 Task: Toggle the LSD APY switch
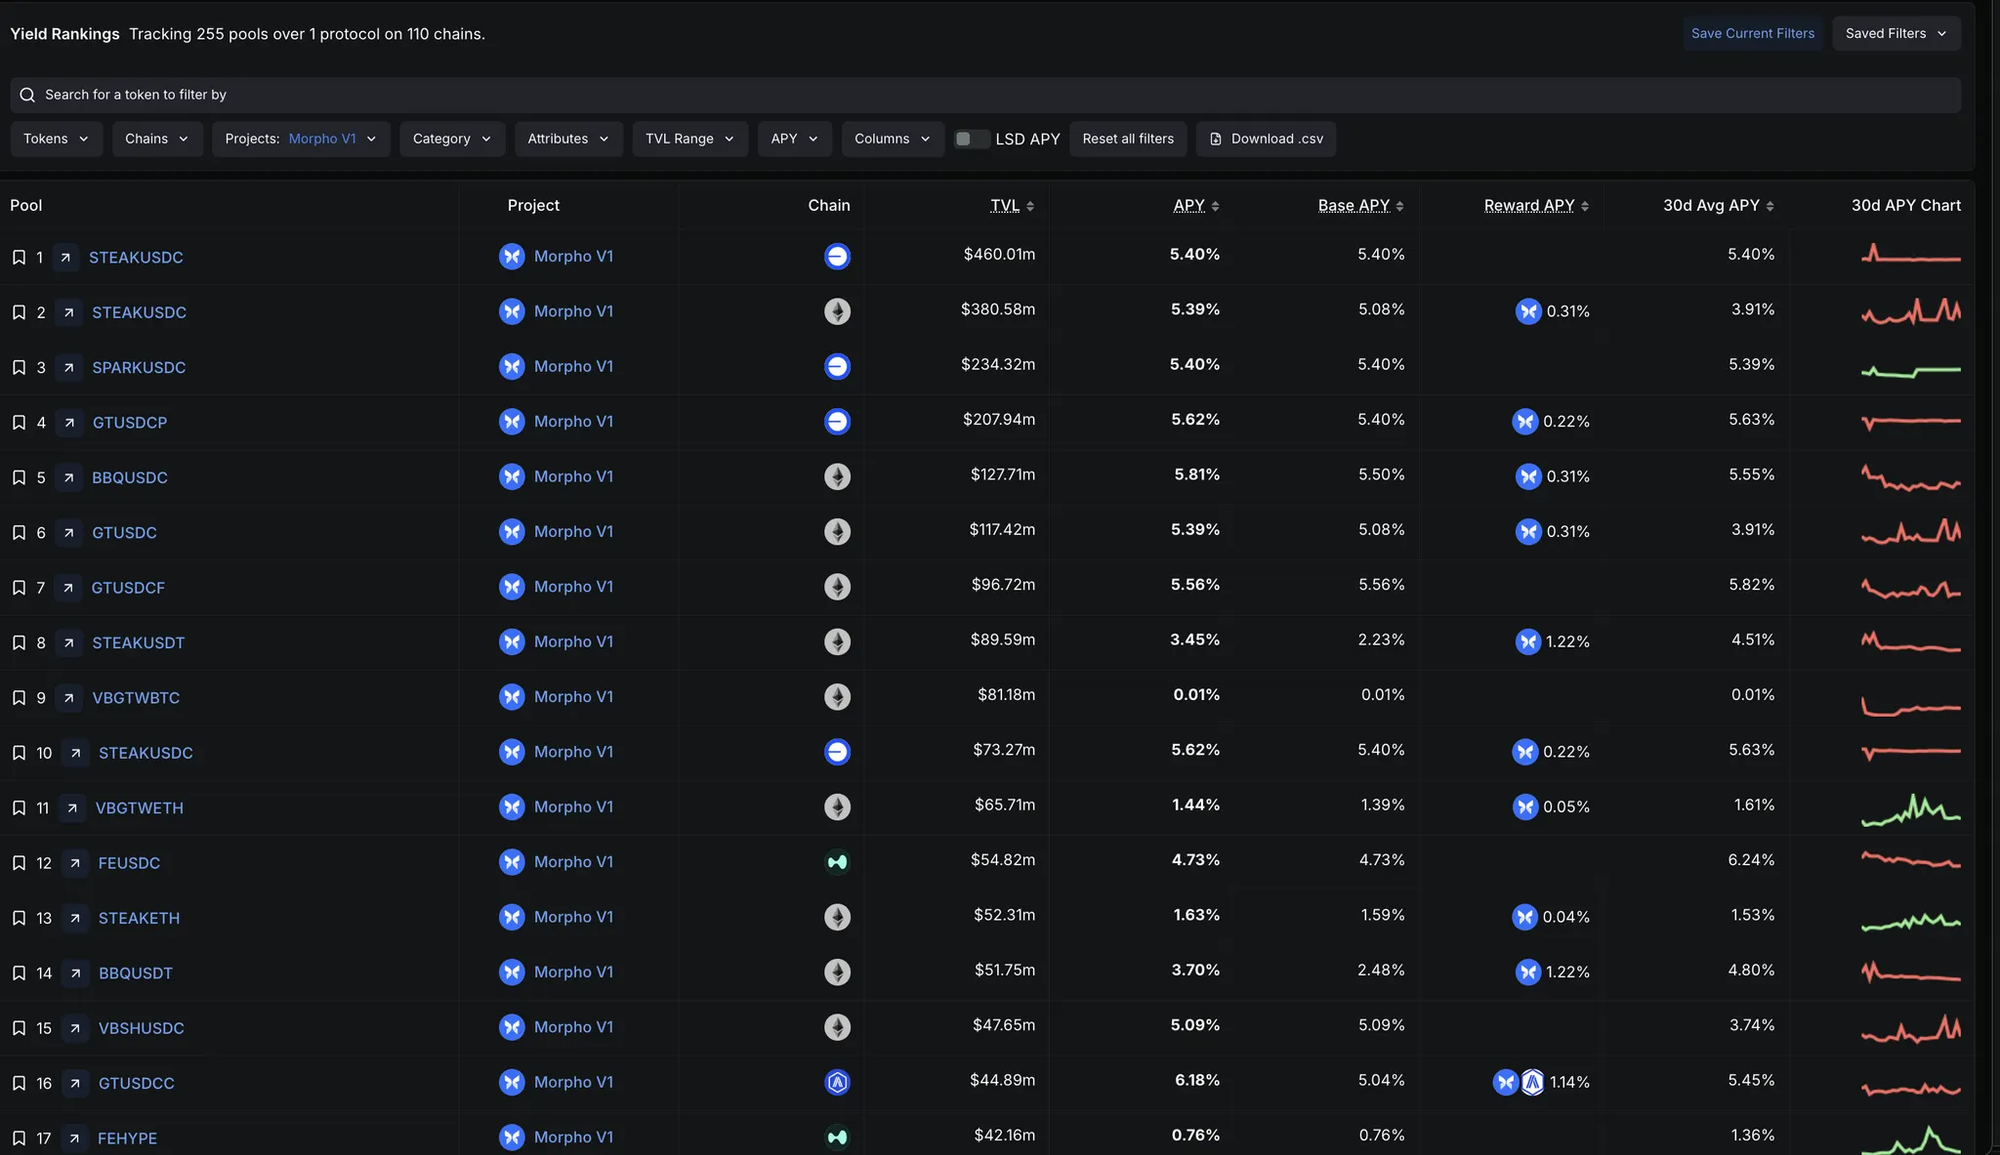970,139
